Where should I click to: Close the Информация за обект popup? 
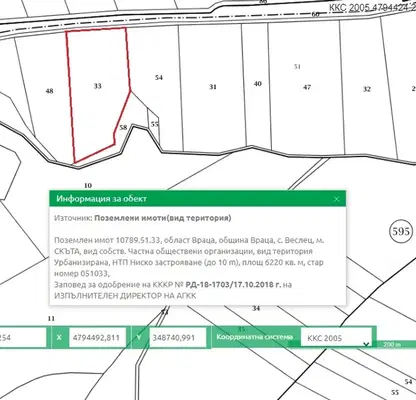point(336,199)
